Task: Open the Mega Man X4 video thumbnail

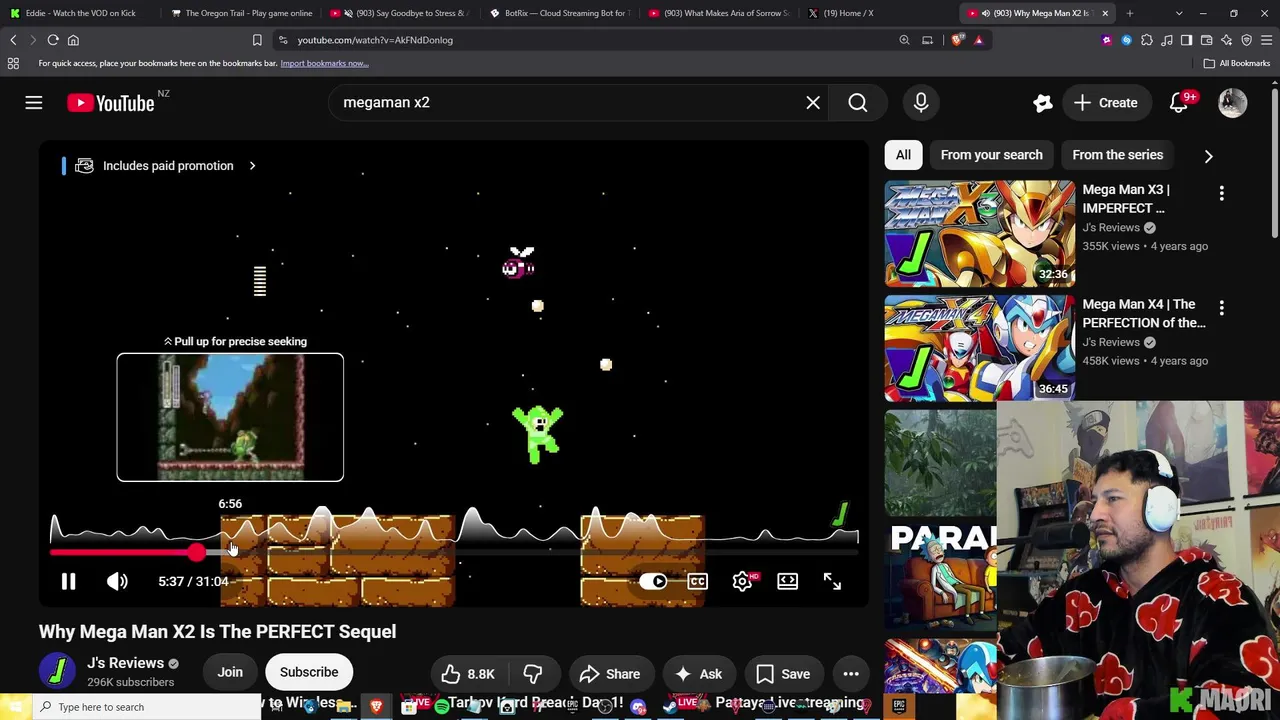Action: coord(980,348)
